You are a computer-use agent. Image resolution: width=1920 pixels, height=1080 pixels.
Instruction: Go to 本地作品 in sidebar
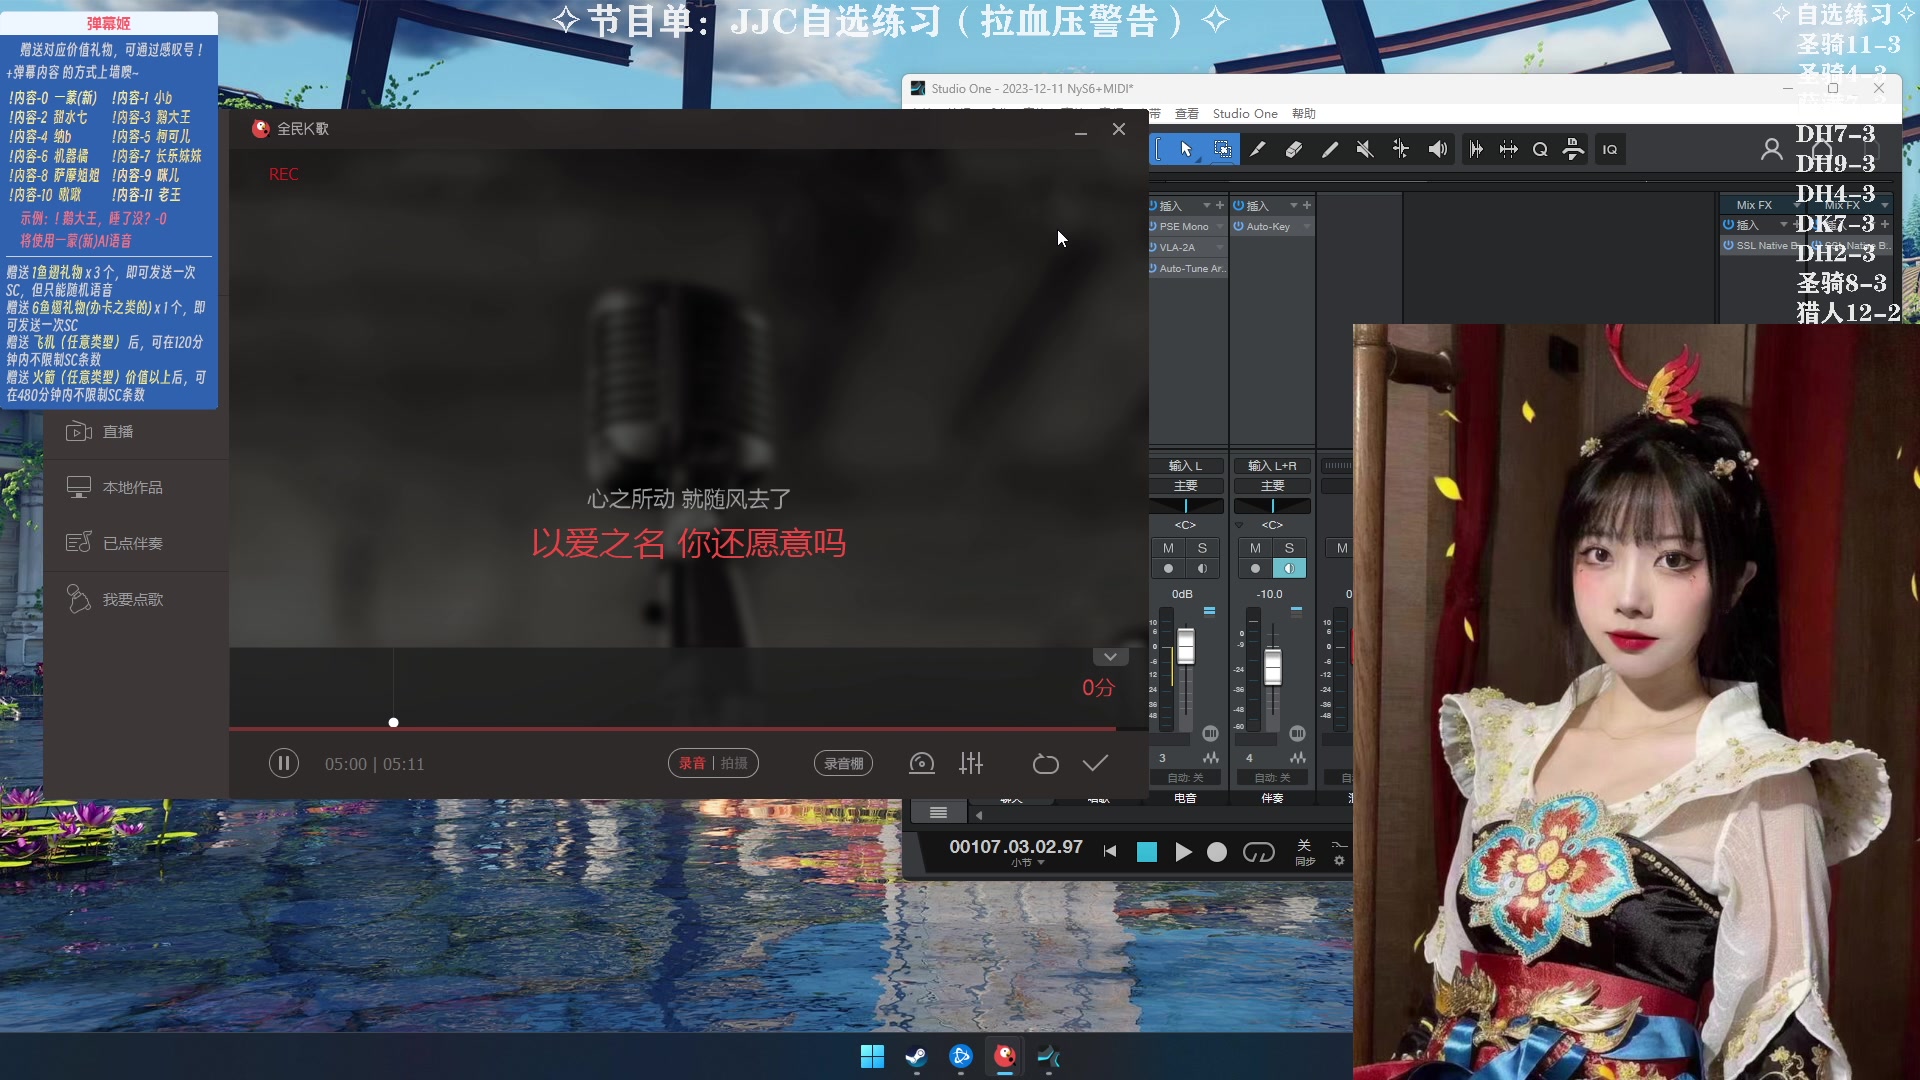click(133, 488)
